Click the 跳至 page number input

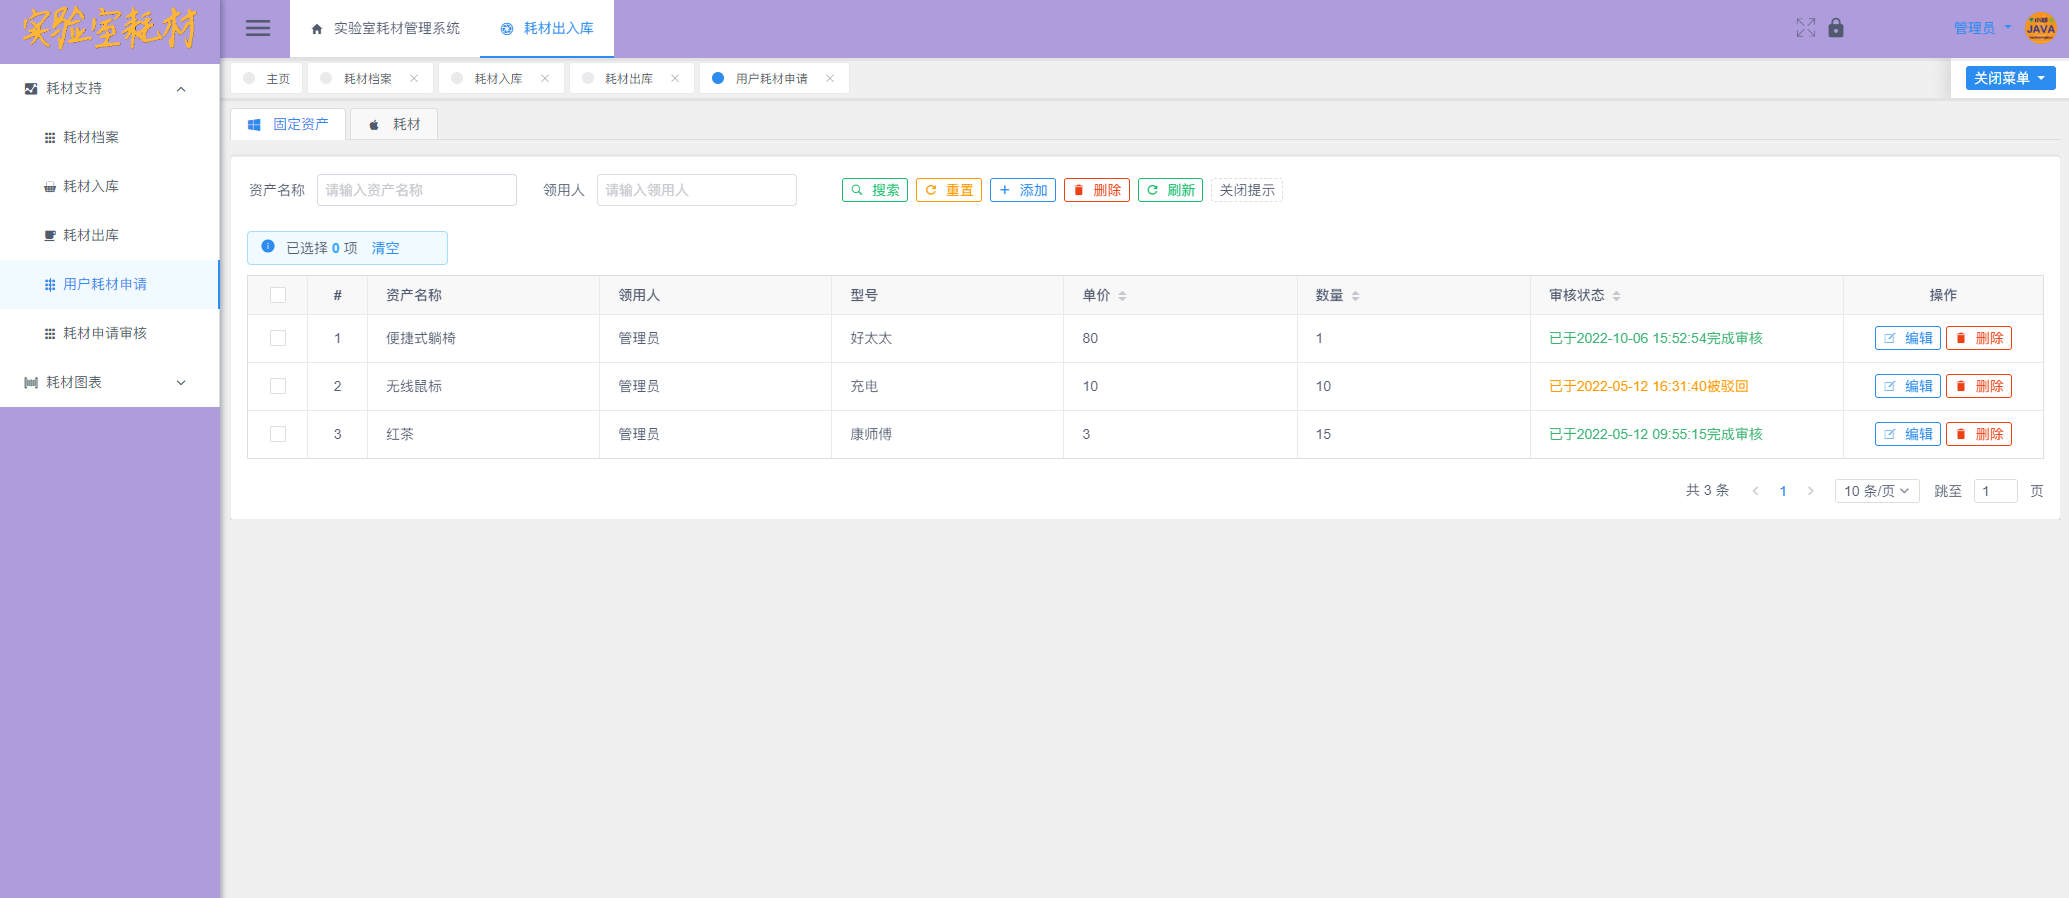[x=1996, y=491]
